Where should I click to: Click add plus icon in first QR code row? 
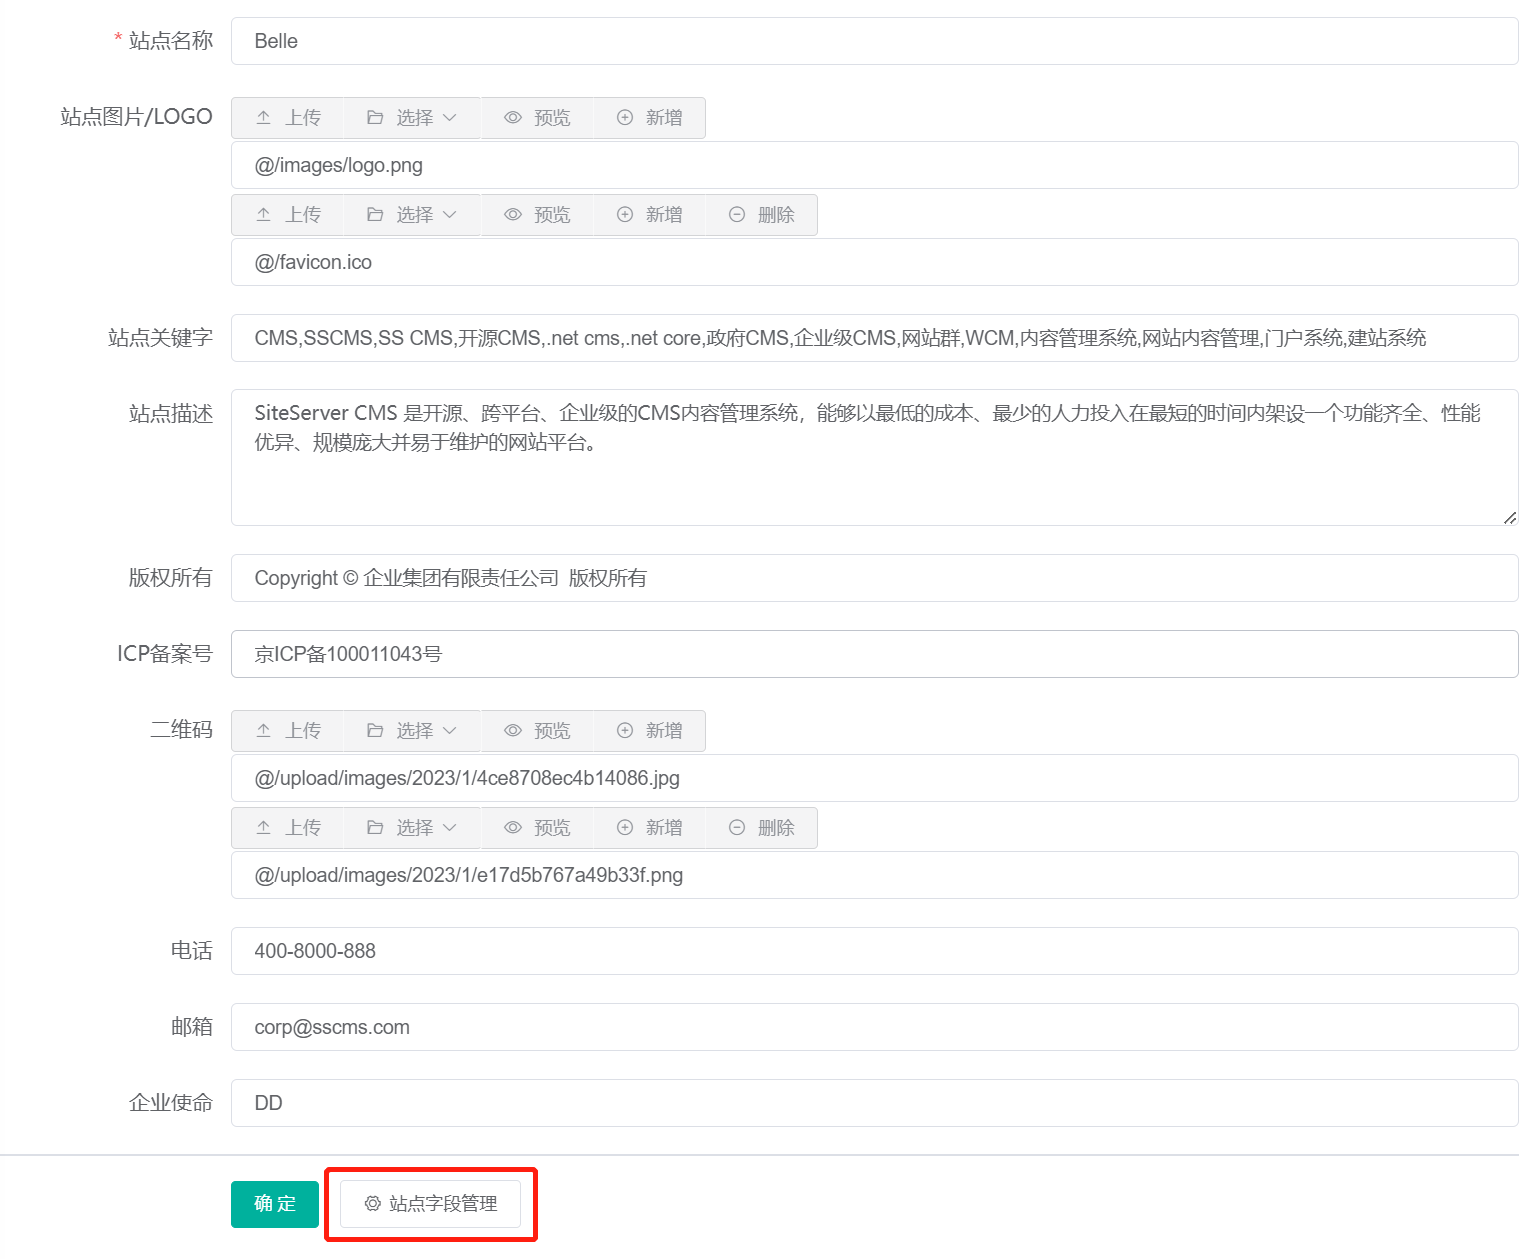click(625, 731)
